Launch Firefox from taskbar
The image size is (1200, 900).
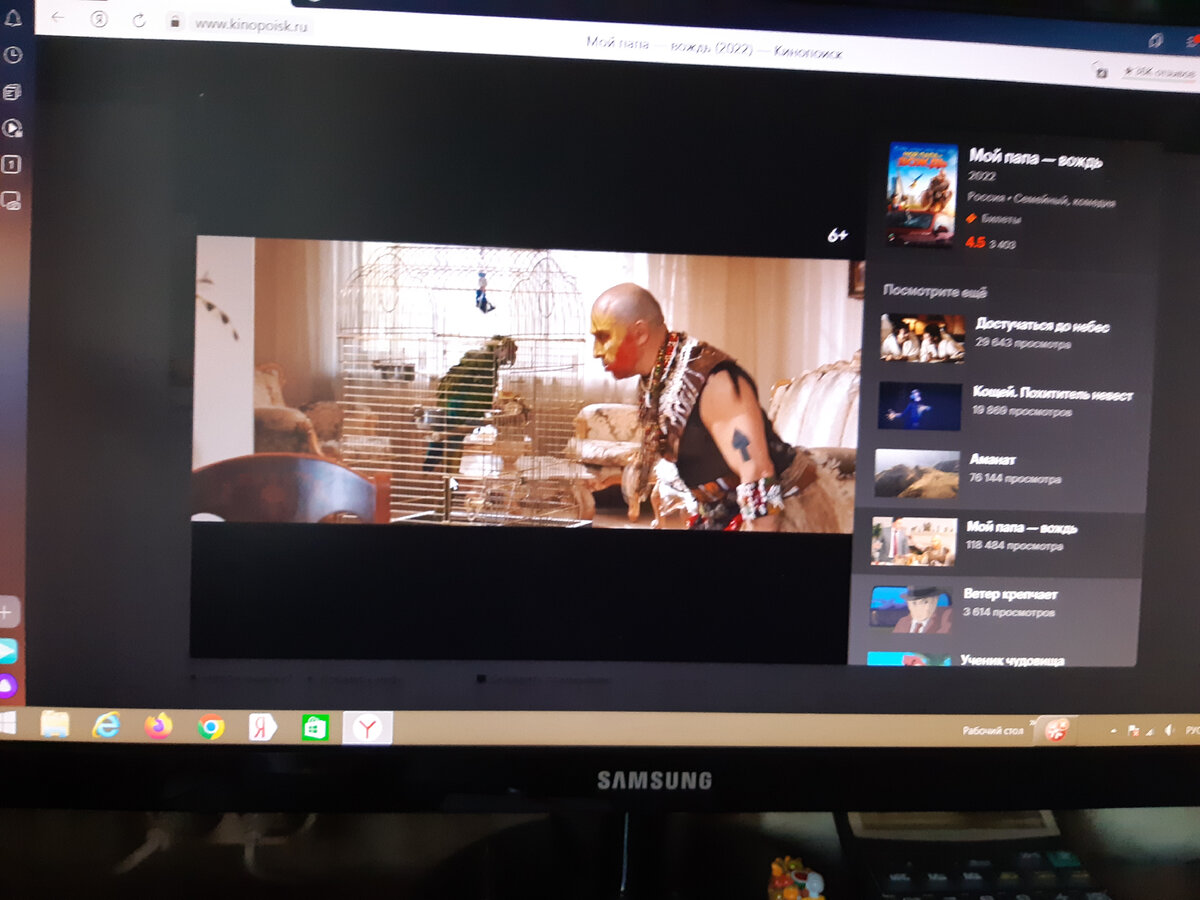click(x=158, y=726)
